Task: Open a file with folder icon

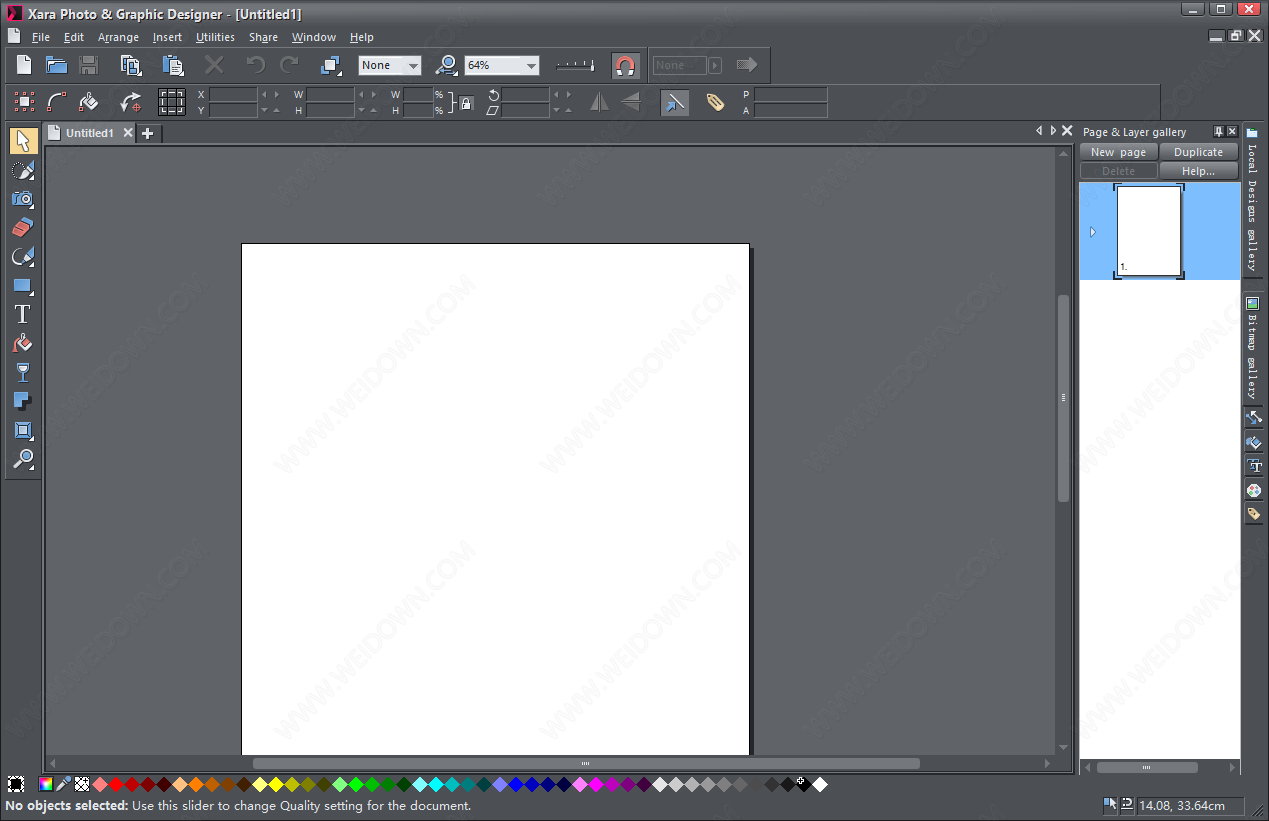Action: pos(56,65)
